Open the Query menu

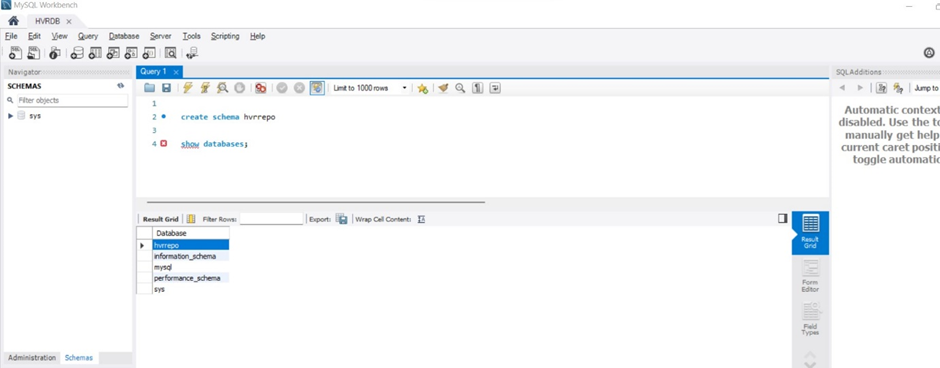point(88,36)
